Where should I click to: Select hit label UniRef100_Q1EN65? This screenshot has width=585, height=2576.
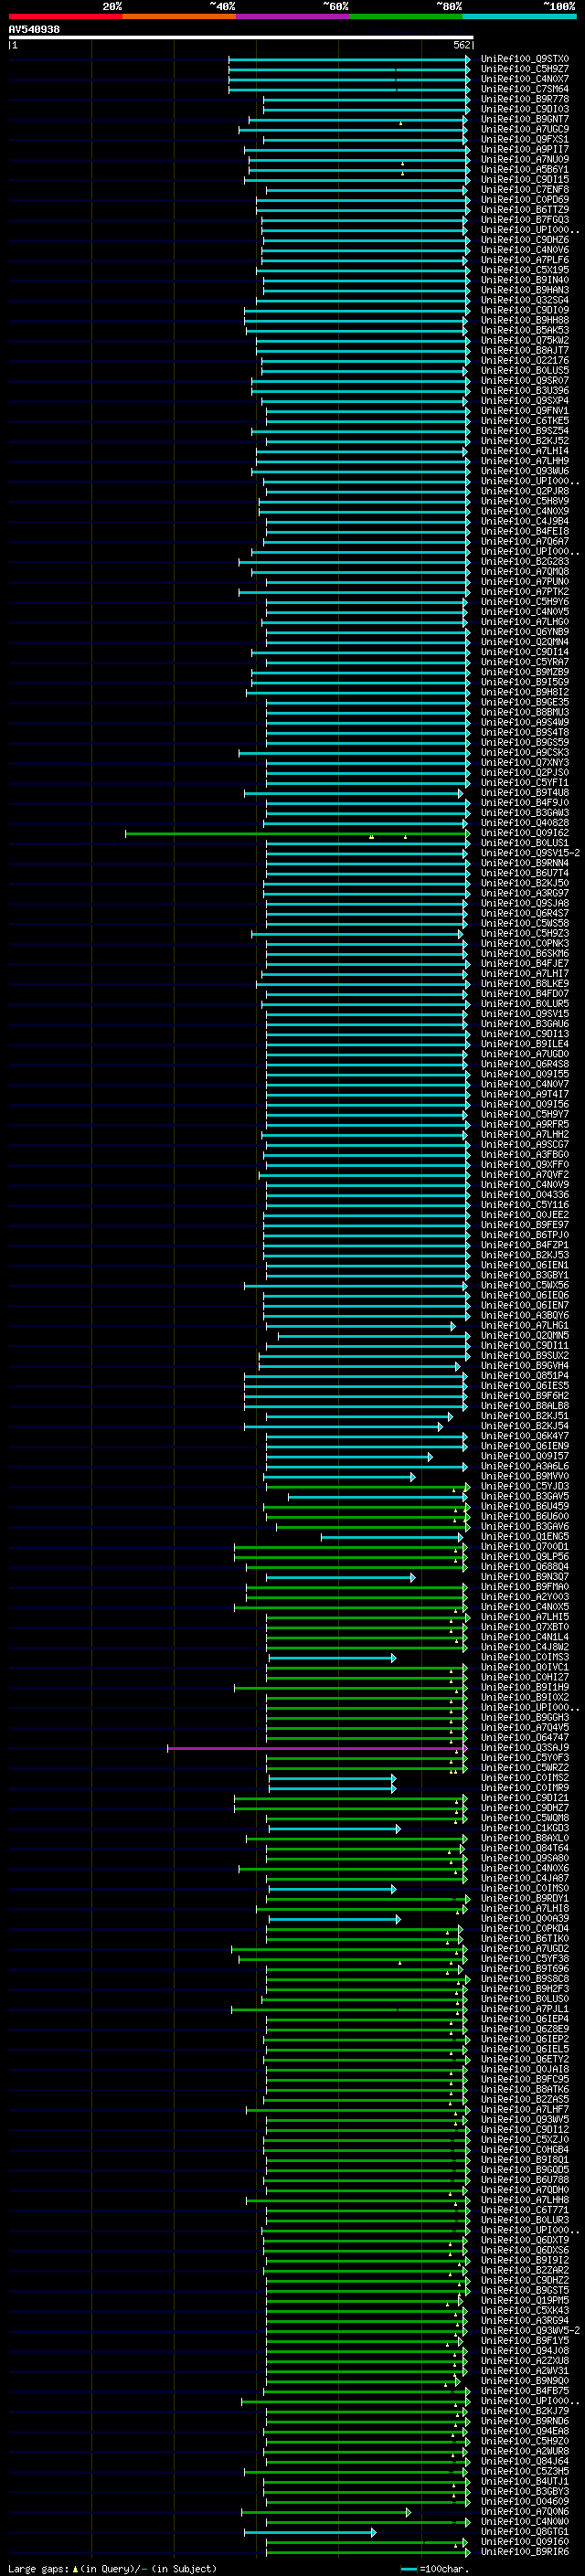[x=524, y=1536]
